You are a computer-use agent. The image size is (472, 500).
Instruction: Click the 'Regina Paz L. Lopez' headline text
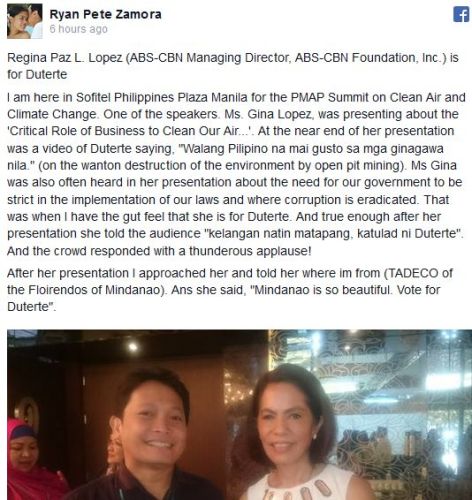coord(65,58)
